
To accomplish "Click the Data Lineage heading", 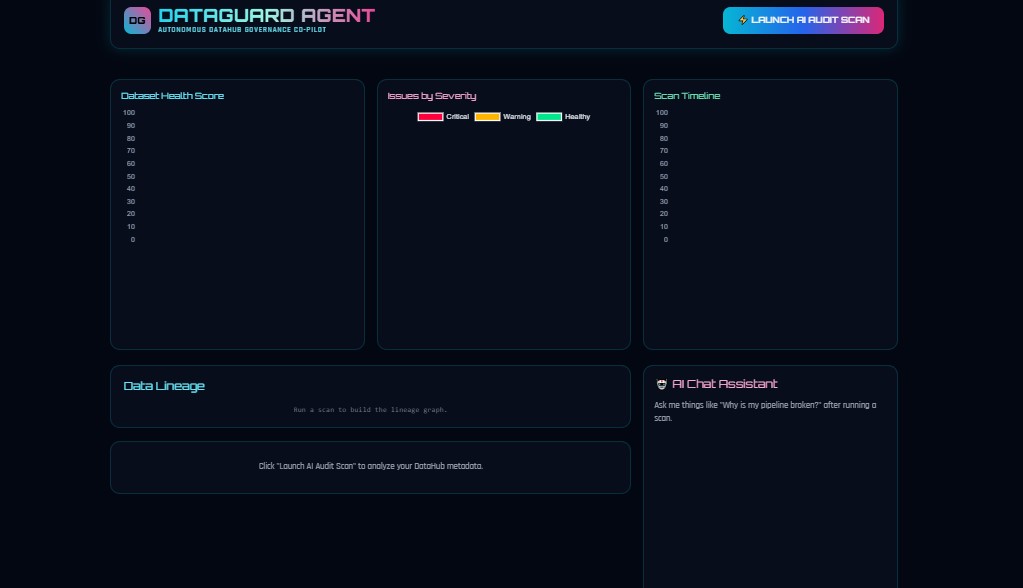I will click(x=164, y=386).
